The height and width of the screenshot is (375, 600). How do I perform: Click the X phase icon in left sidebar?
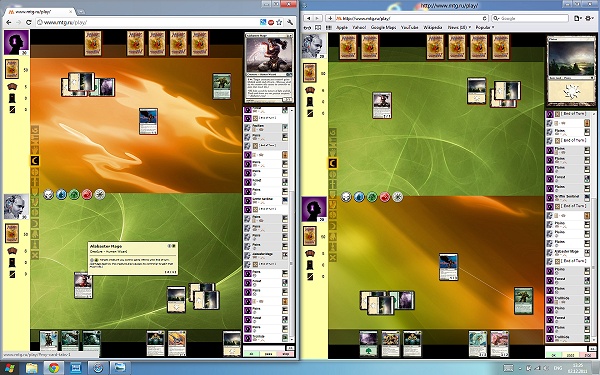click(35, 255)
